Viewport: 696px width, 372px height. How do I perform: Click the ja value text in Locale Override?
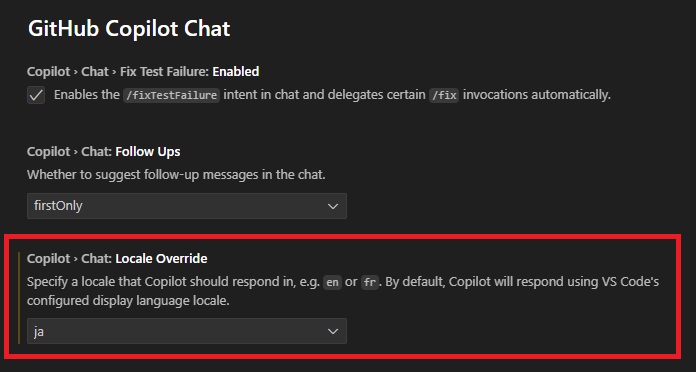(39, 332)
